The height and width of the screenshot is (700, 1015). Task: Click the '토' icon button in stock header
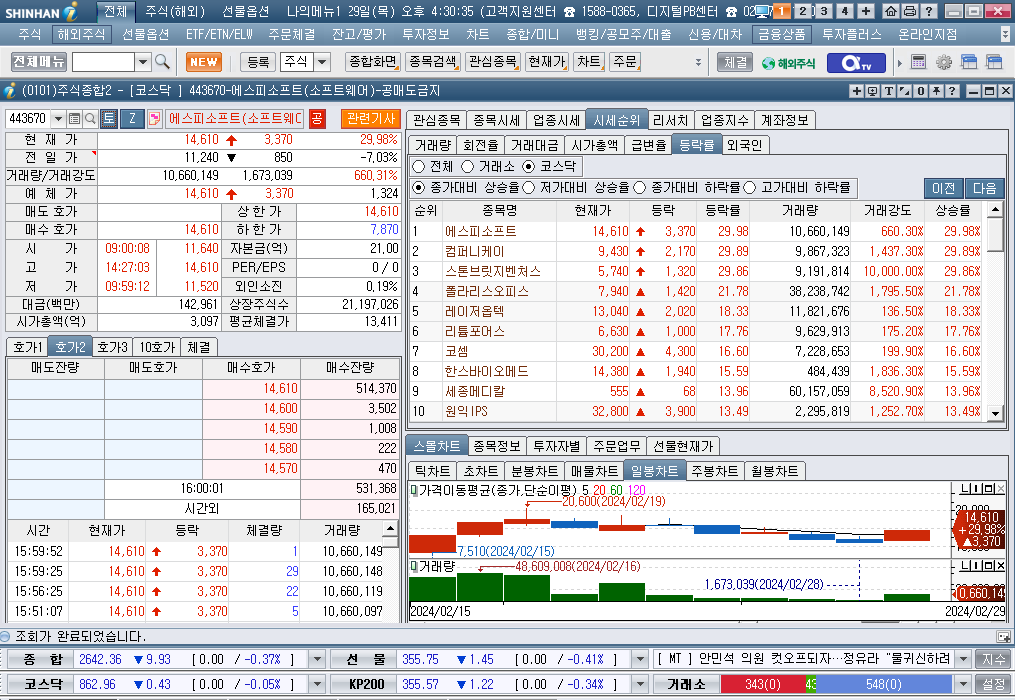click(108, 118)
